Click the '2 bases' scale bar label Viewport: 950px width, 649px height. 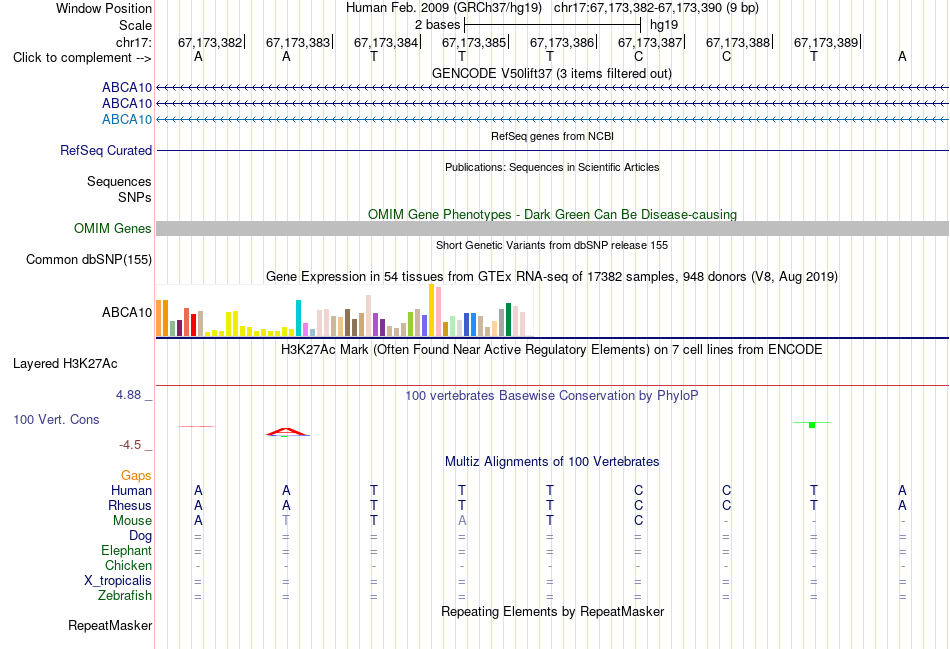pos(437,25)
